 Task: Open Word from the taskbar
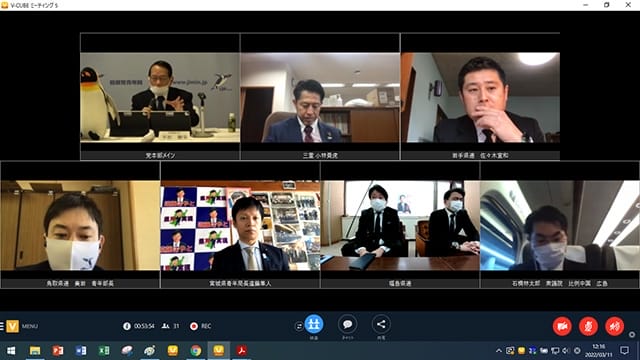(x=81, y=351)
